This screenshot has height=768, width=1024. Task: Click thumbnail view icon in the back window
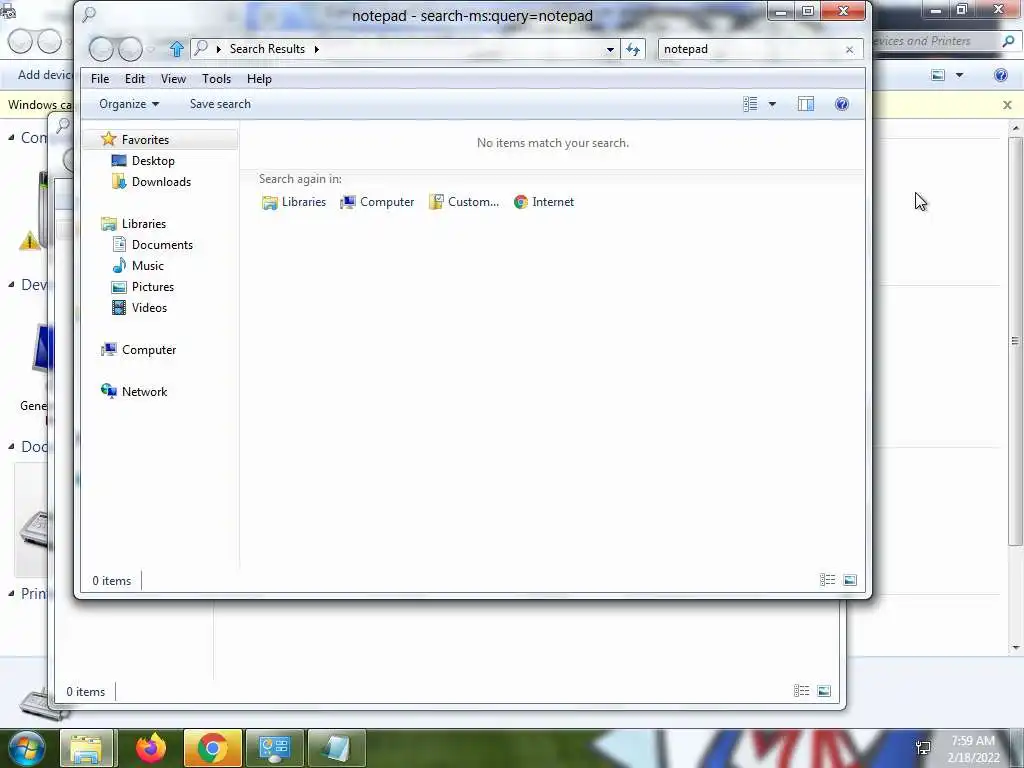coord(824,690)
